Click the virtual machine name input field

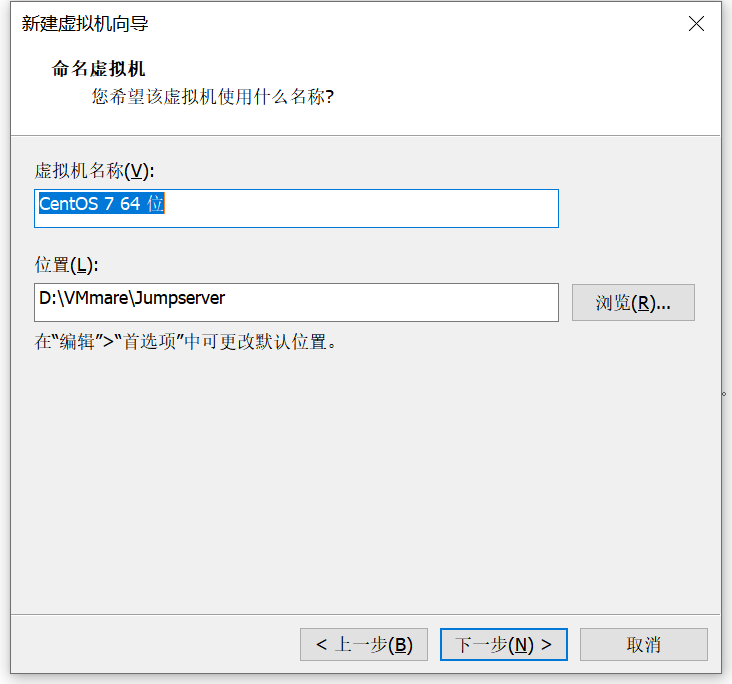coord(296,208)
